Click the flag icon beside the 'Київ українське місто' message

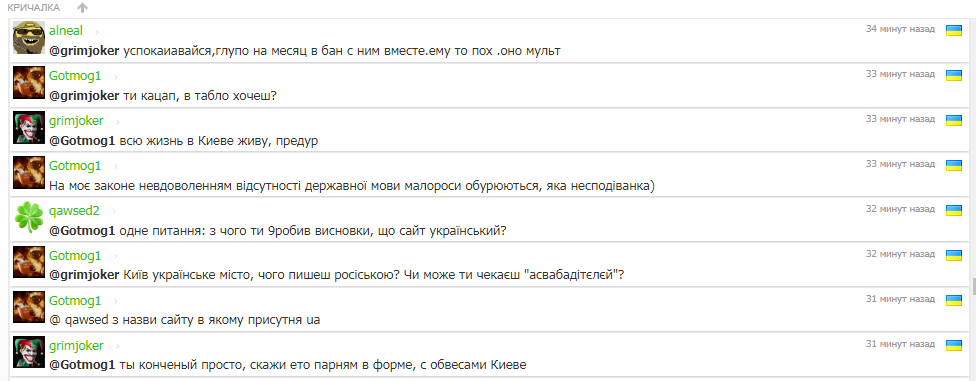tap(954, 255)
